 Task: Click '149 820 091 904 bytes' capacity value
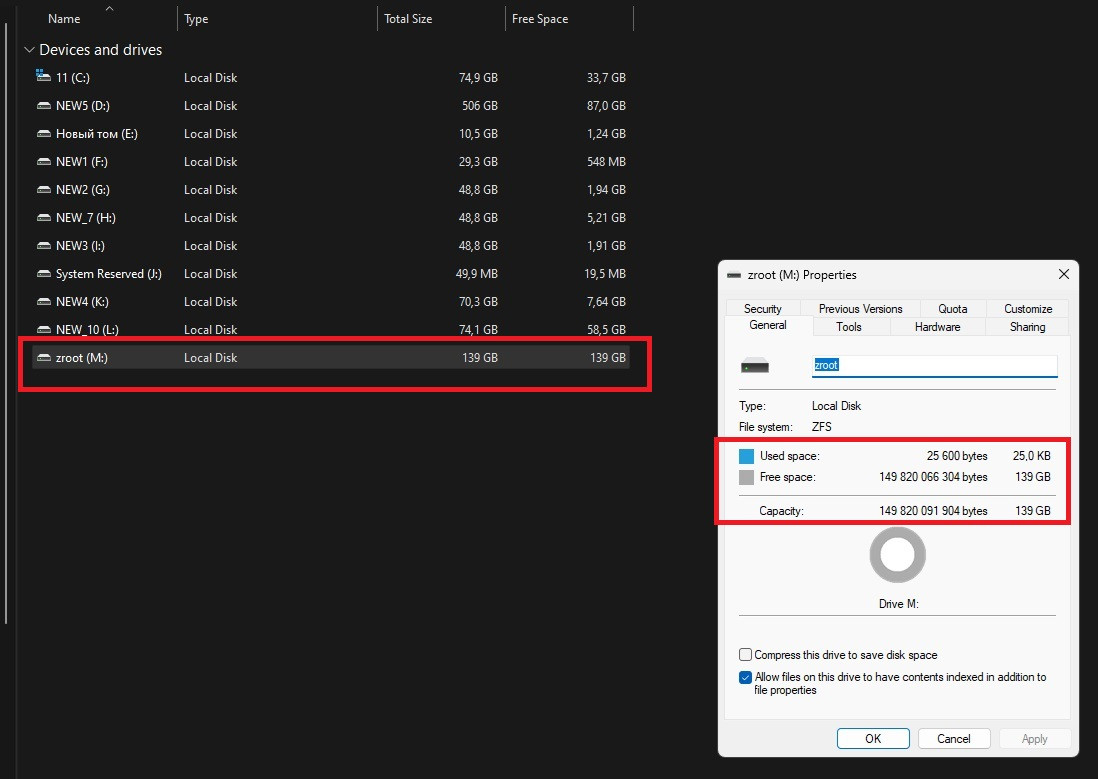[x=933, y=511]
